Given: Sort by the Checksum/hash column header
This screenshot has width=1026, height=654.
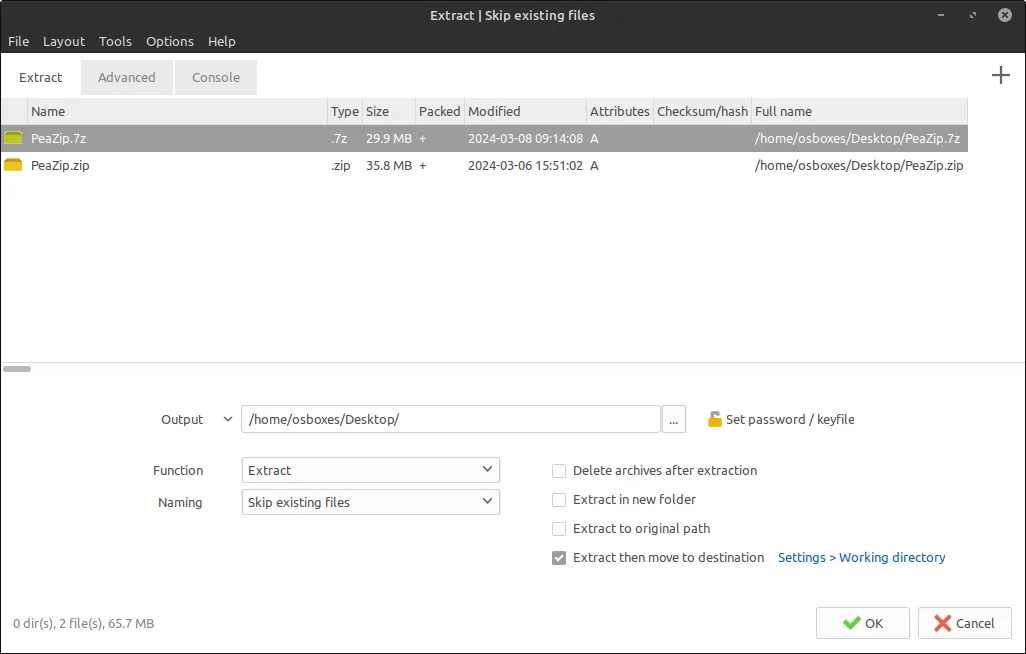Looking at the screenshot, I should tap(702, 111).
